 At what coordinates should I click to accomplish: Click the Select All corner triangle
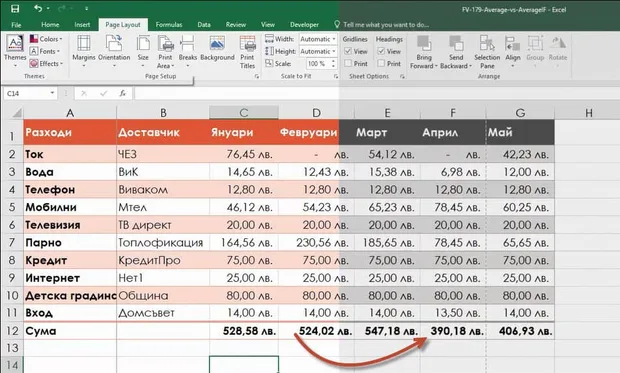[16, 113]
